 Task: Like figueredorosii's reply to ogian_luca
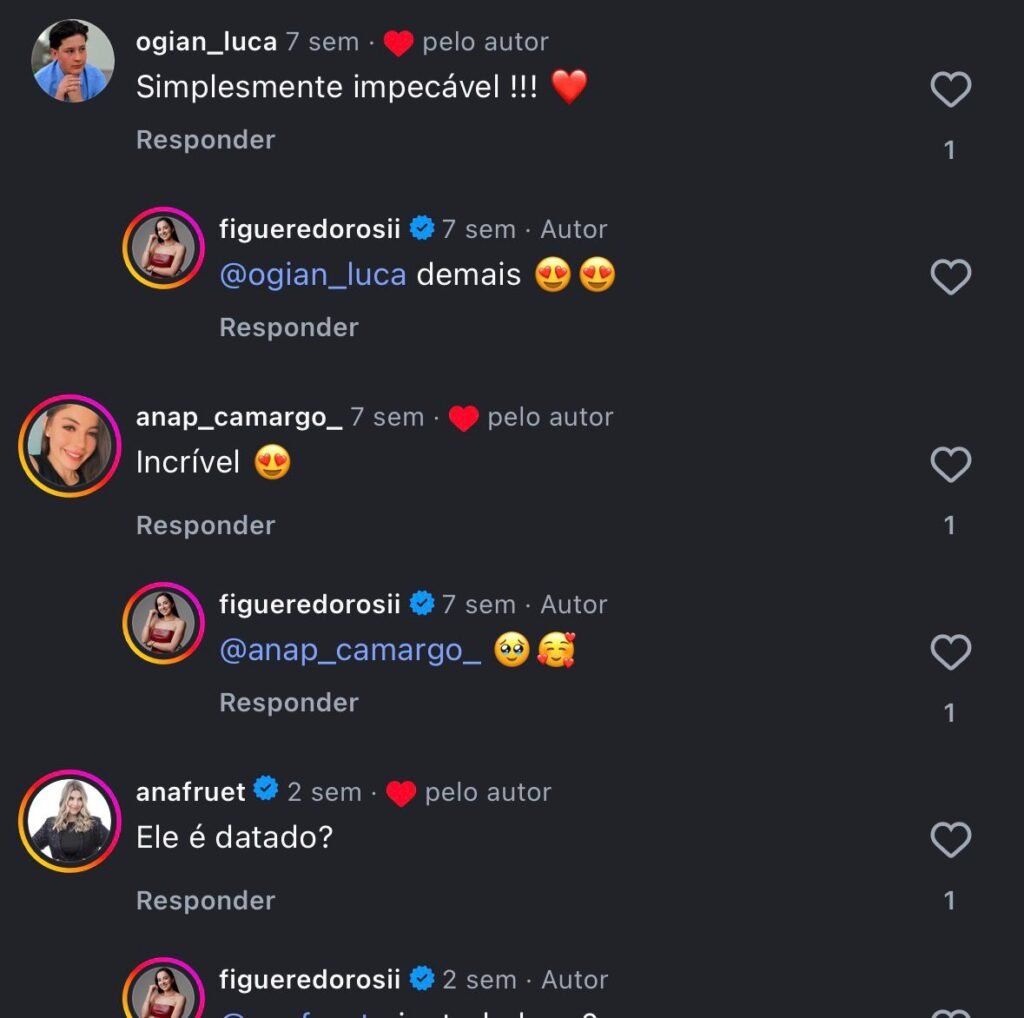950,277
